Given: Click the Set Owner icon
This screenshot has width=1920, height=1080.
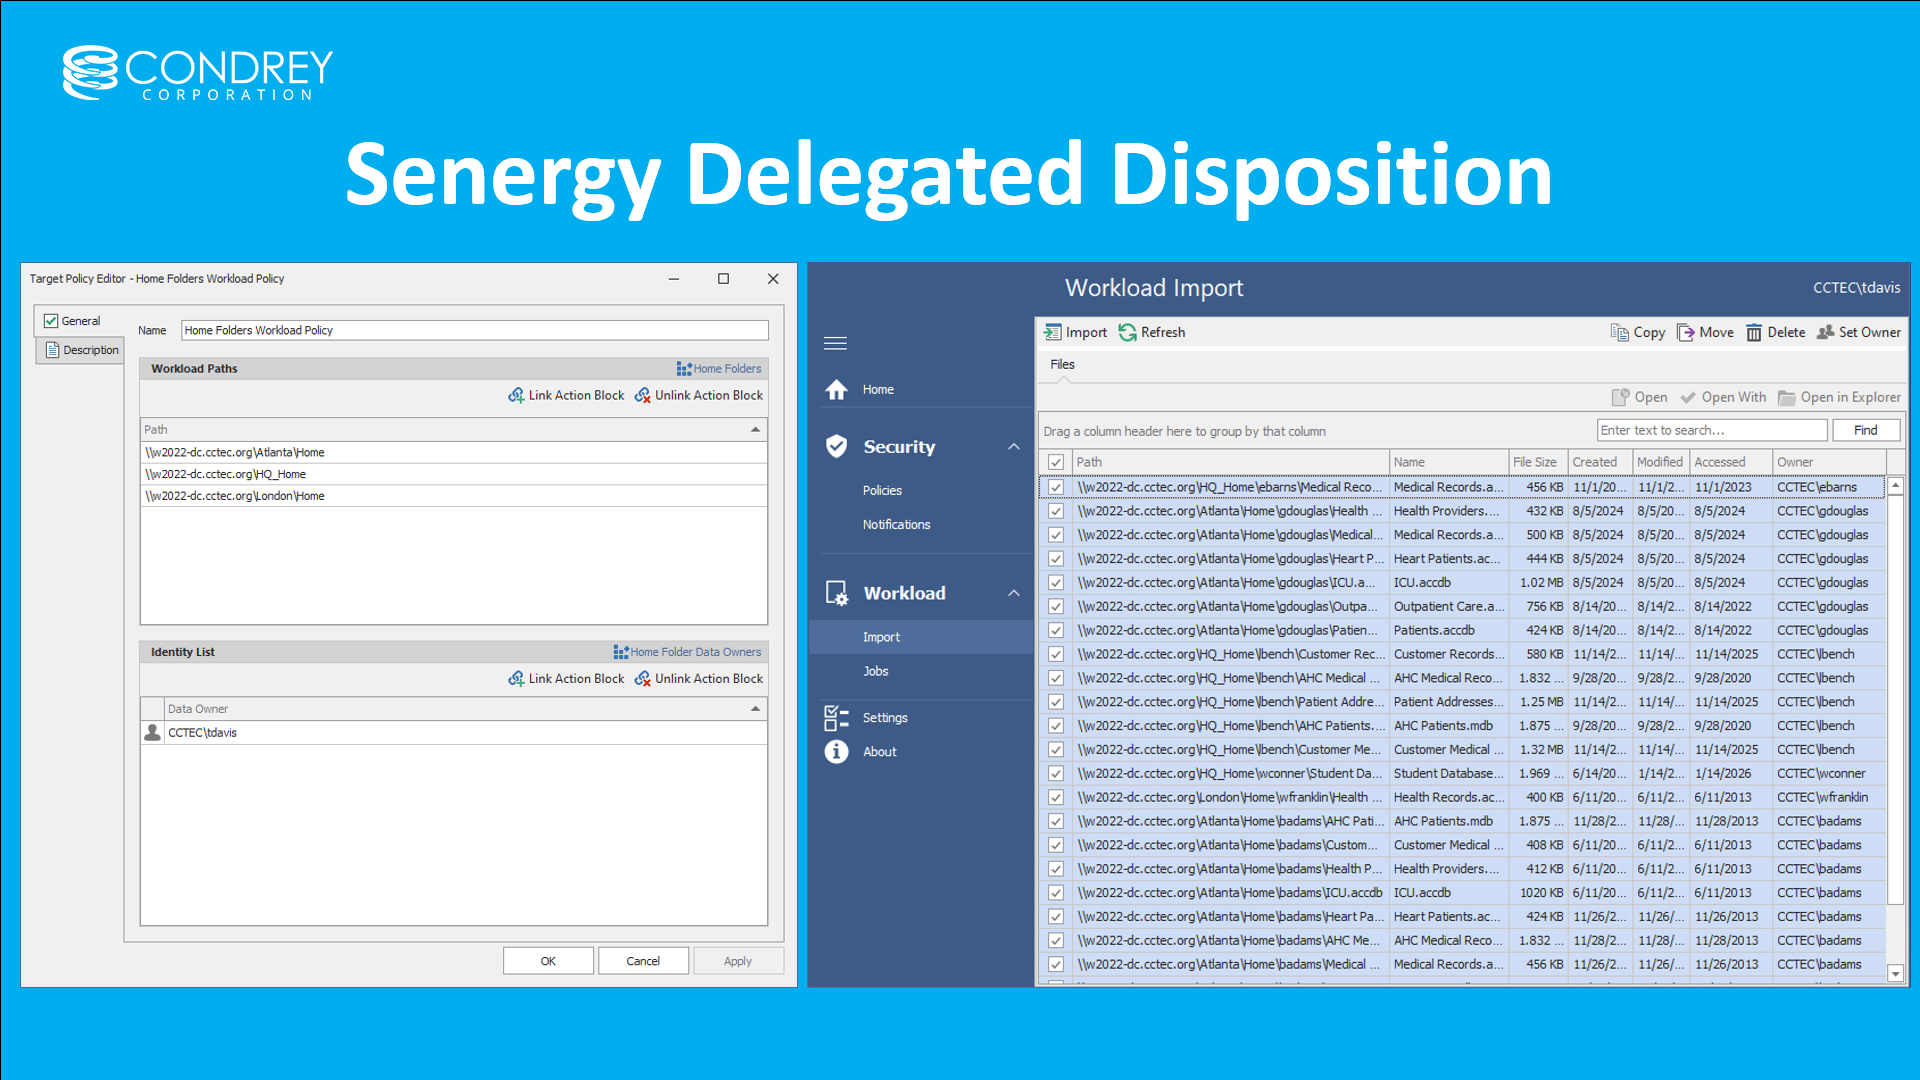Looking at the screenshot, I should pyautogui.click(x=1825, y=332).
